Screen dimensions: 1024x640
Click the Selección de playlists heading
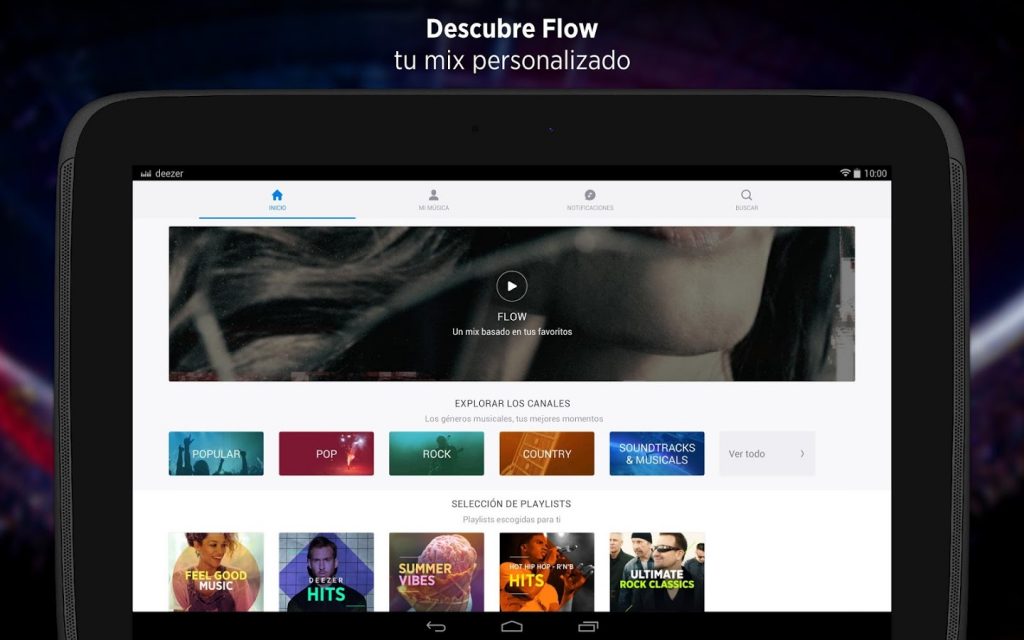[511, 504]
